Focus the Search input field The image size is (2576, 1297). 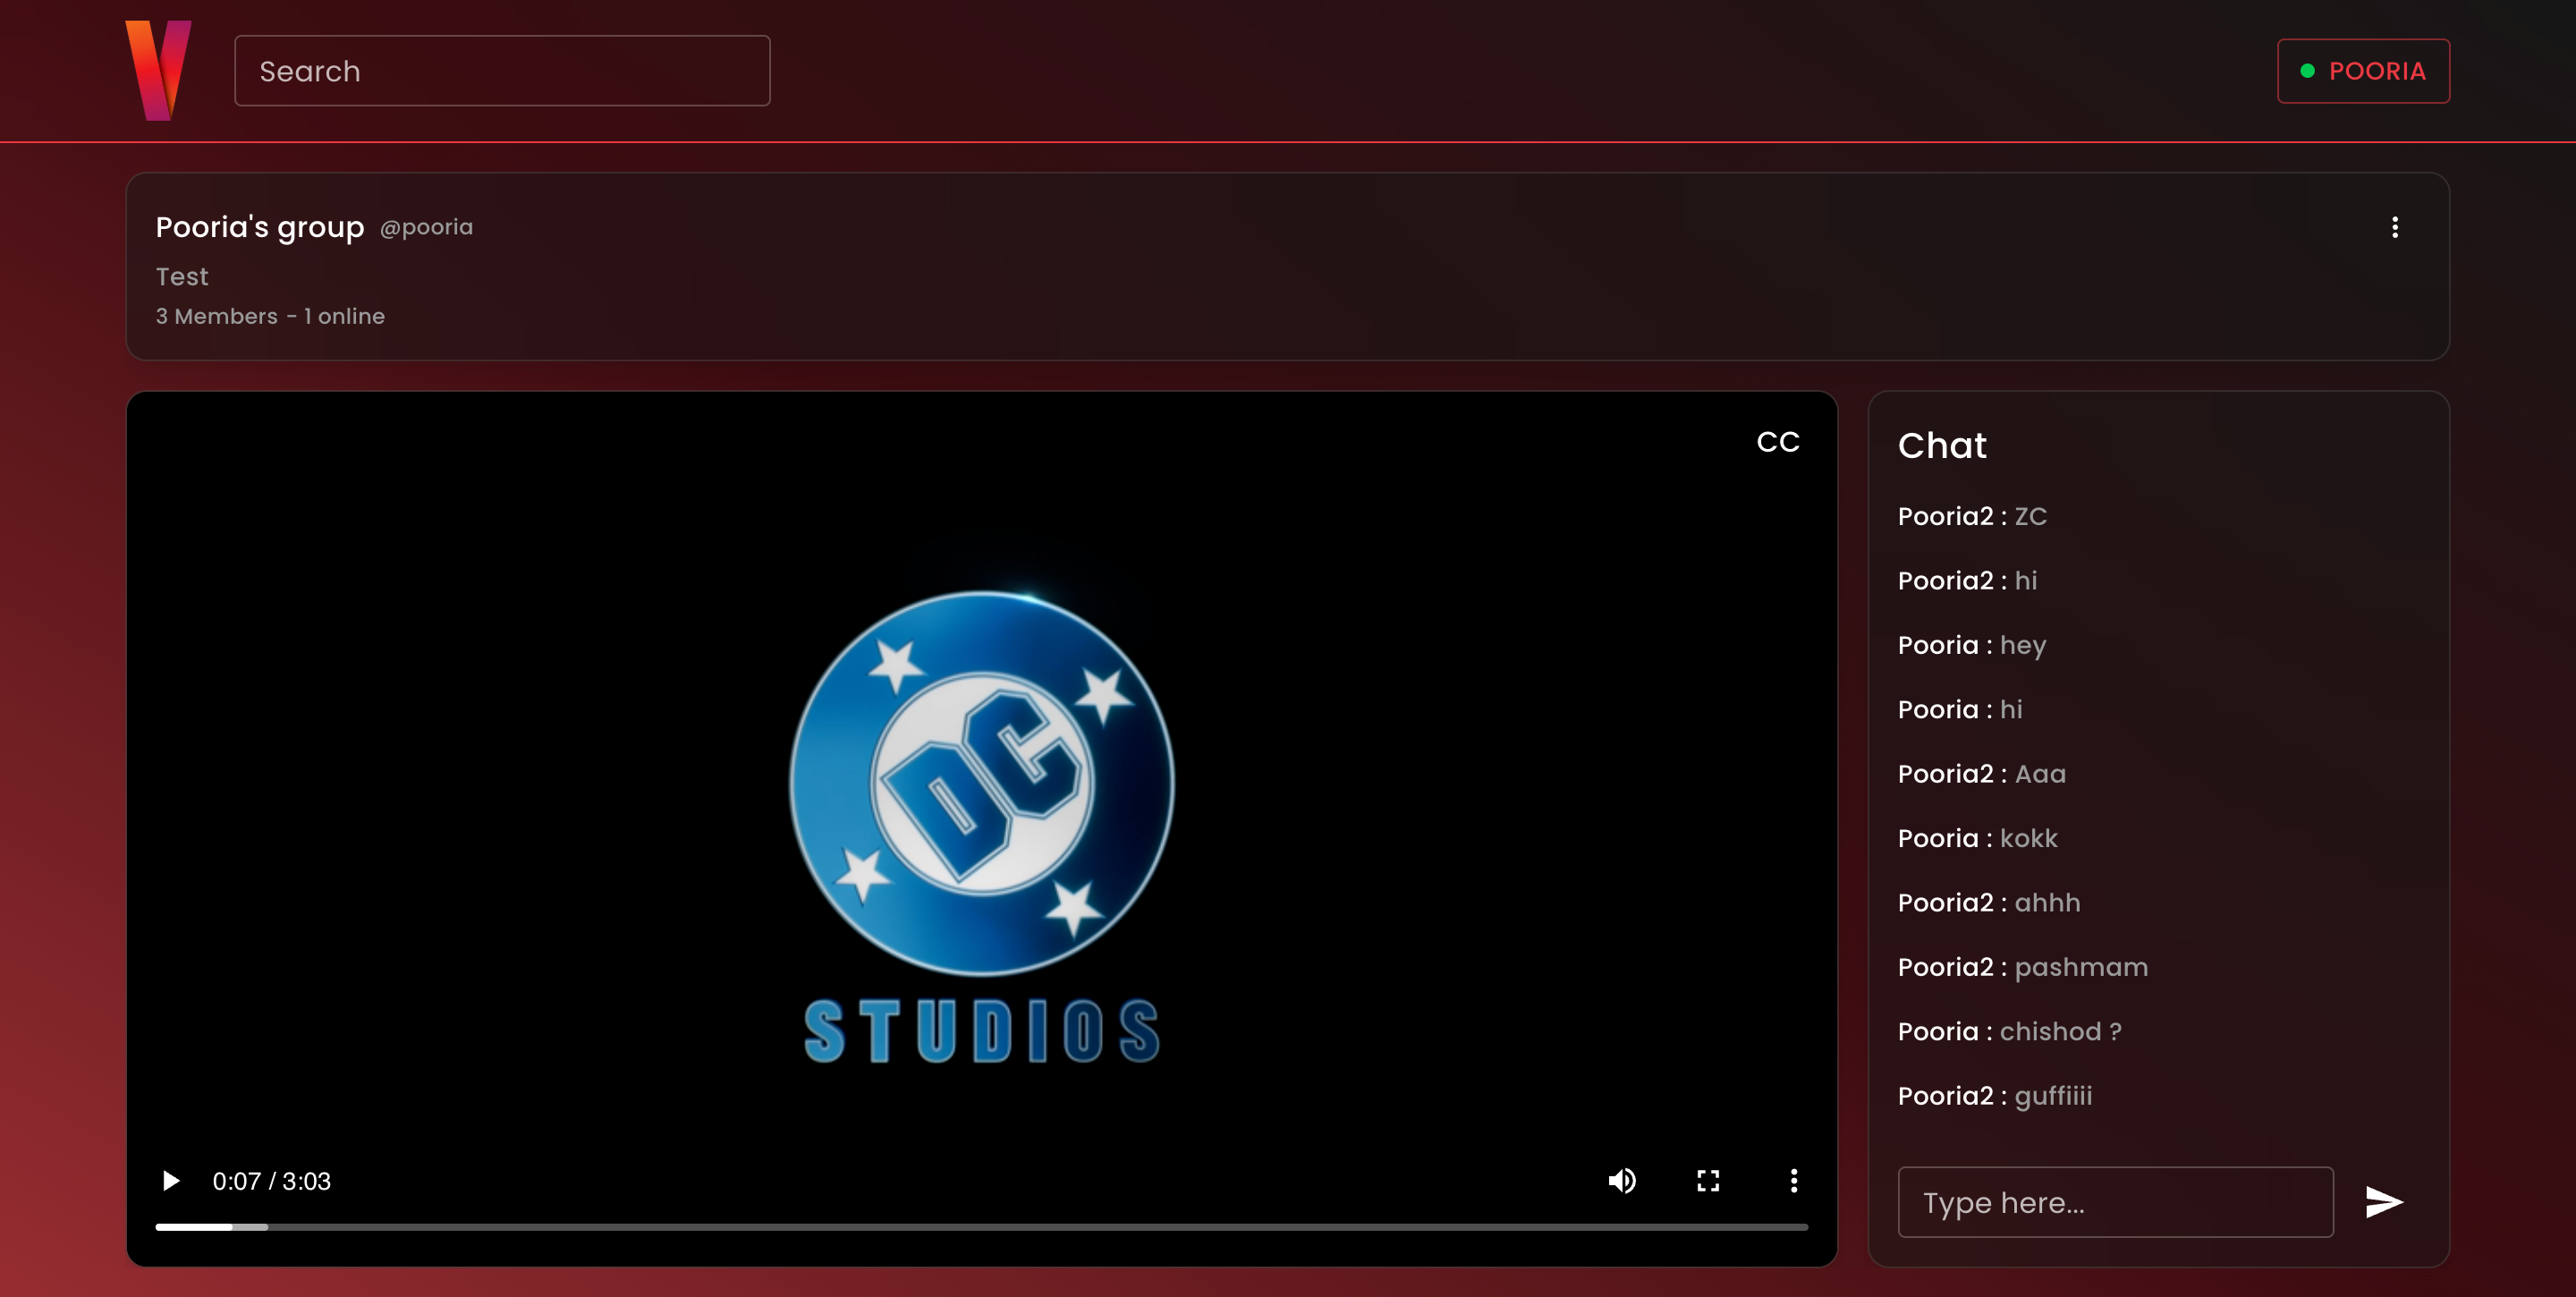[502, 71]
